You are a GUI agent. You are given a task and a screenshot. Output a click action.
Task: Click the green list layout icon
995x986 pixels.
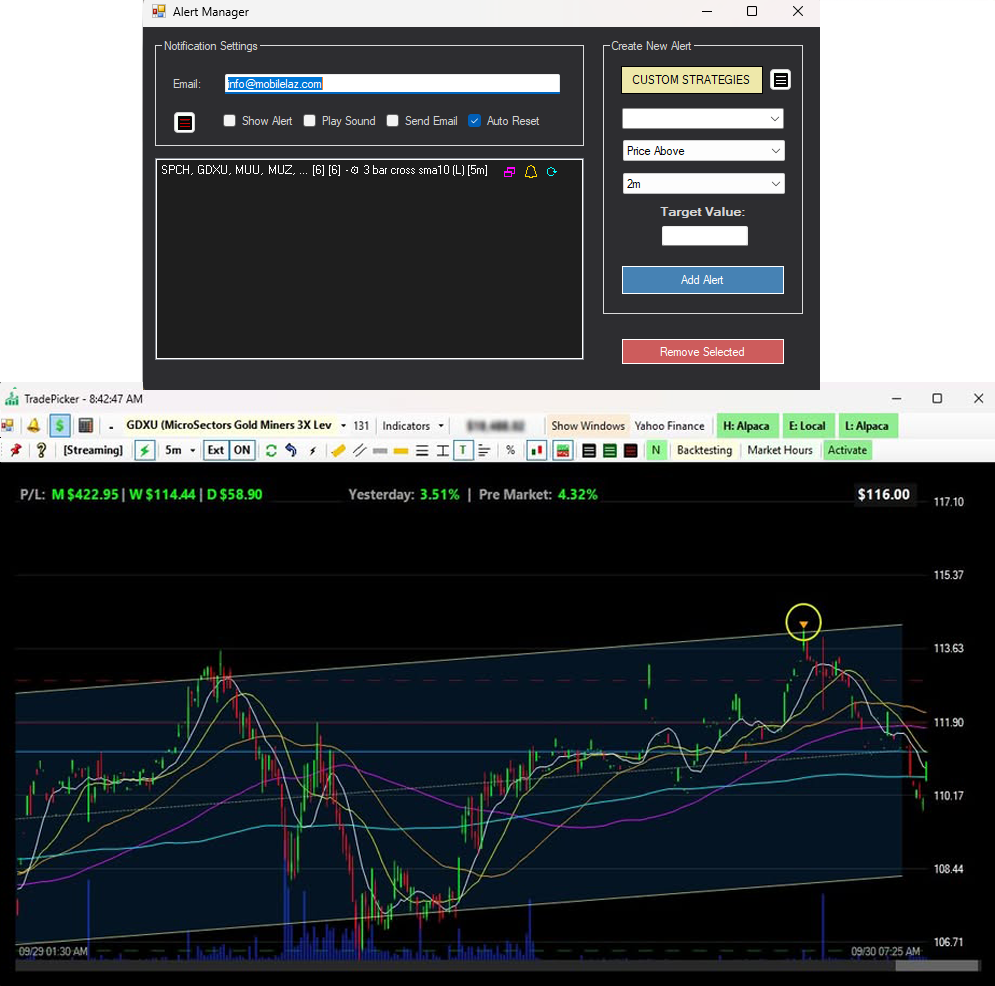pyautogui.click(x=610, y=450)
